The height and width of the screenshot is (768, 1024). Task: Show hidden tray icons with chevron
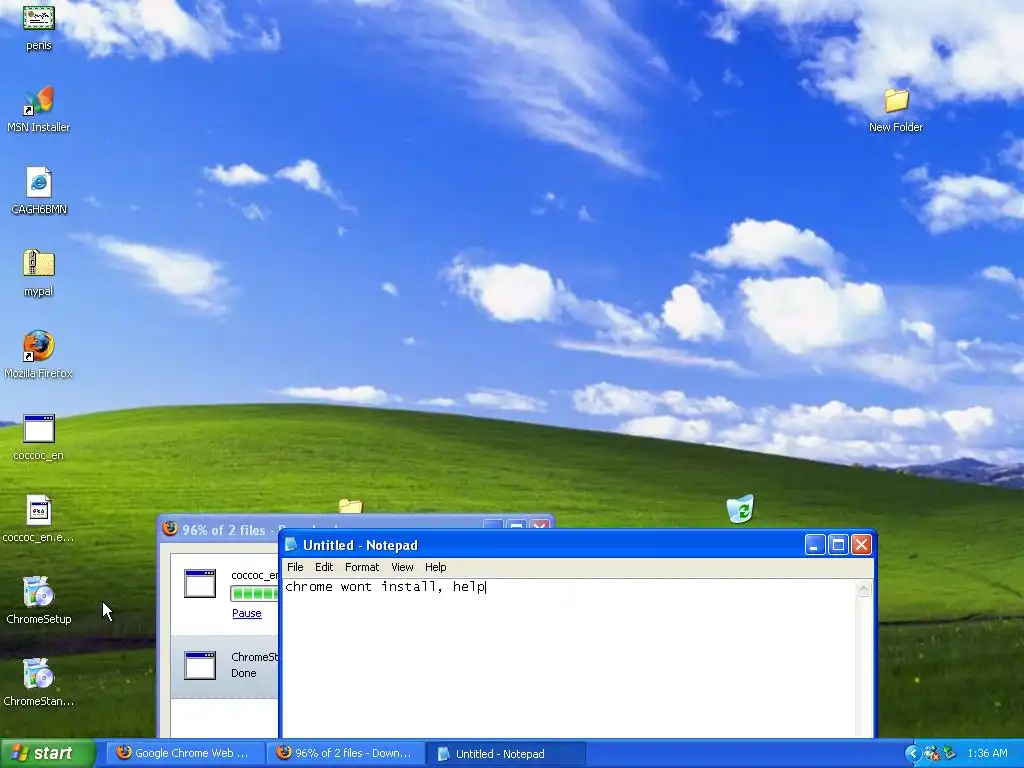coord(913,754)
